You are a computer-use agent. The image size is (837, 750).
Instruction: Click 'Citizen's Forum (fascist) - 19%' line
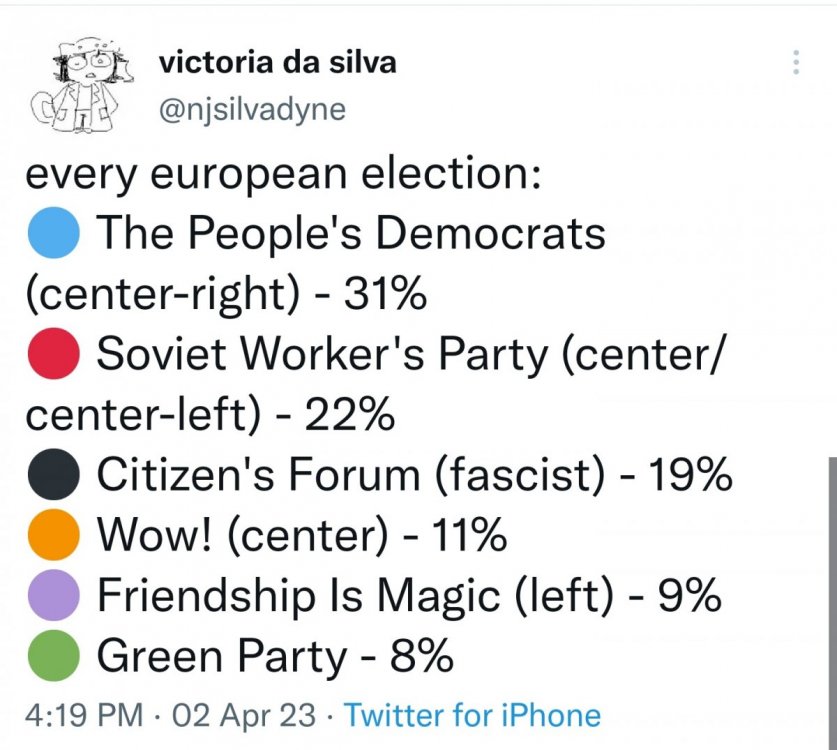tap(414, 475)
